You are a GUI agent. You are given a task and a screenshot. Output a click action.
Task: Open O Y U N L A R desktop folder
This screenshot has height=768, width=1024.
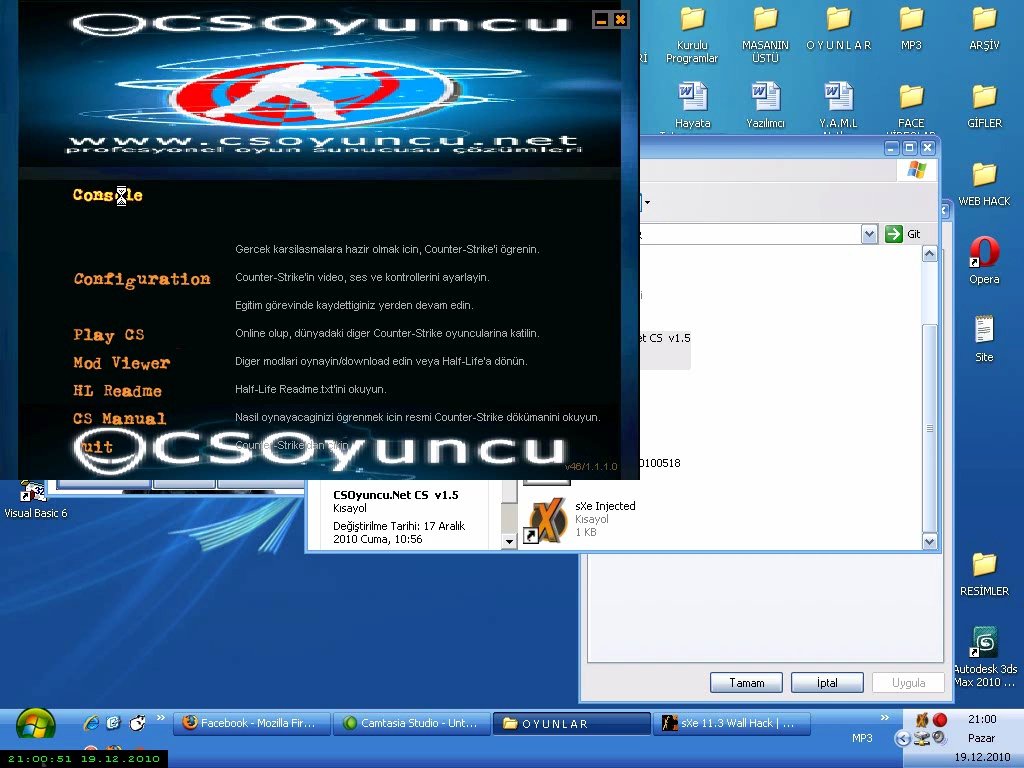[839, 29]
